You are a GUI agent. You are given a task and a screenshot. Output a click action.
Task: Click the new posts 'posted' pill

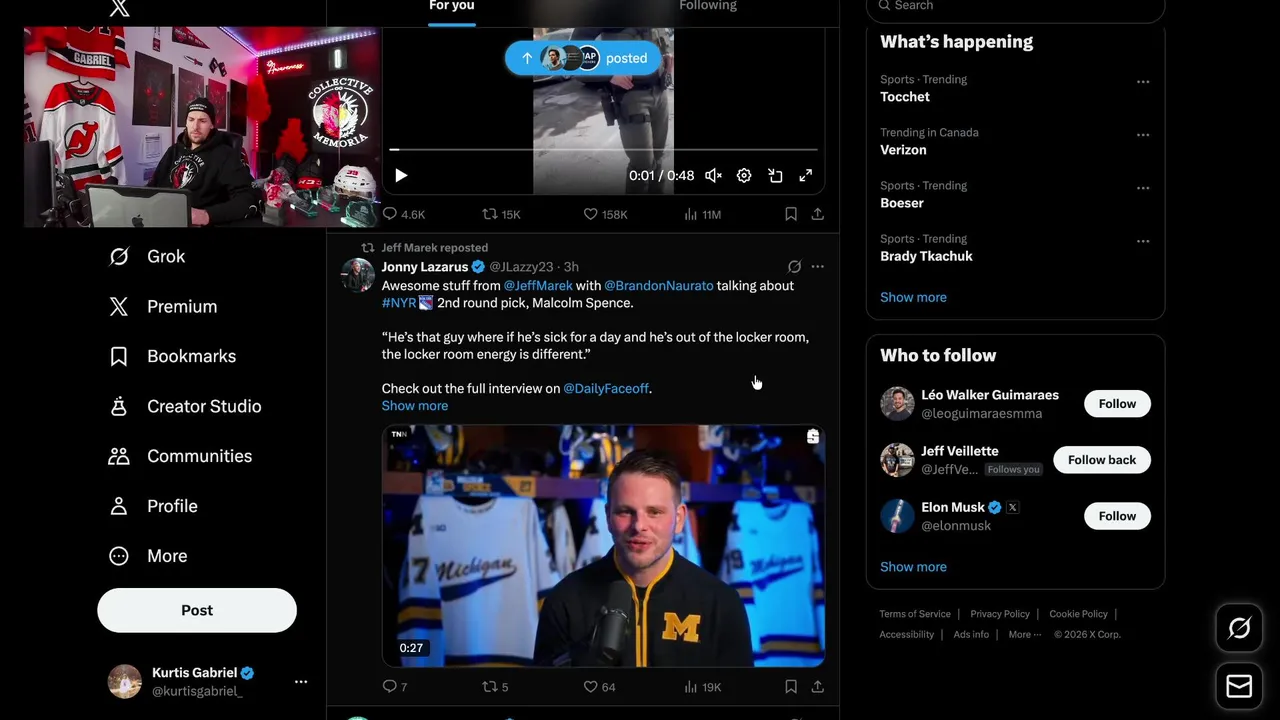(583, 58)
